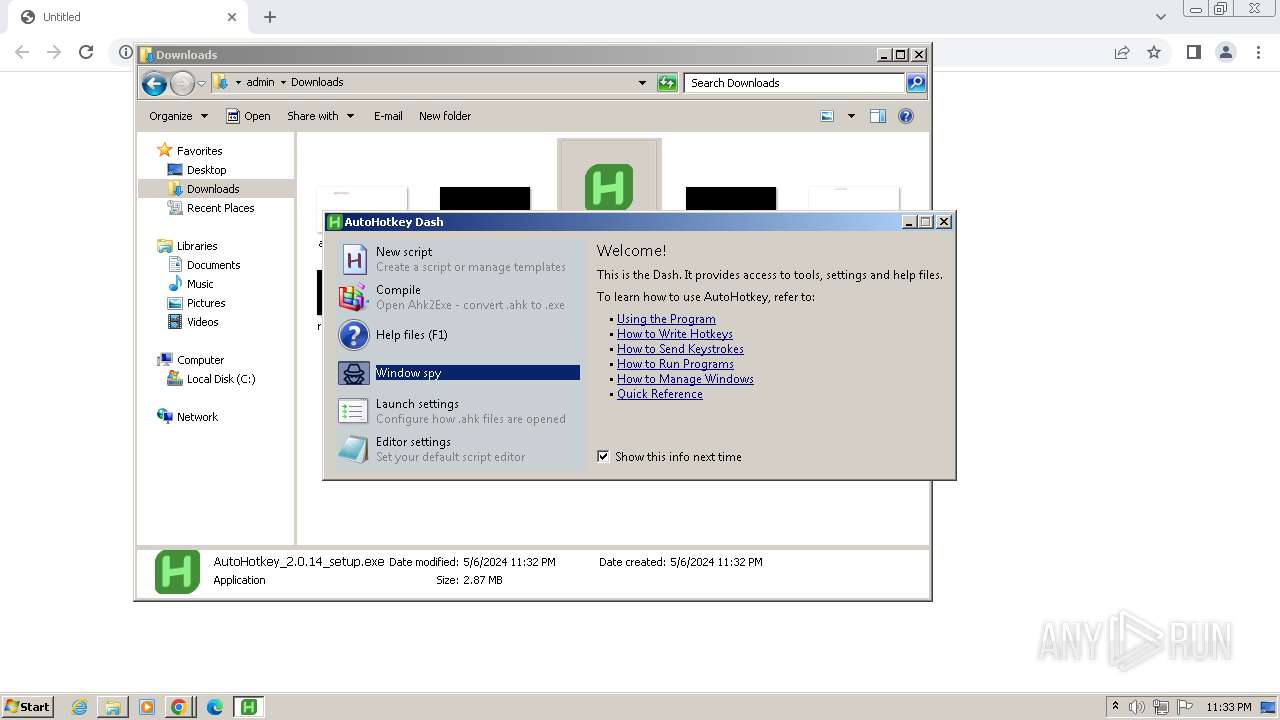Reload the Chrome page

[86, 52]
